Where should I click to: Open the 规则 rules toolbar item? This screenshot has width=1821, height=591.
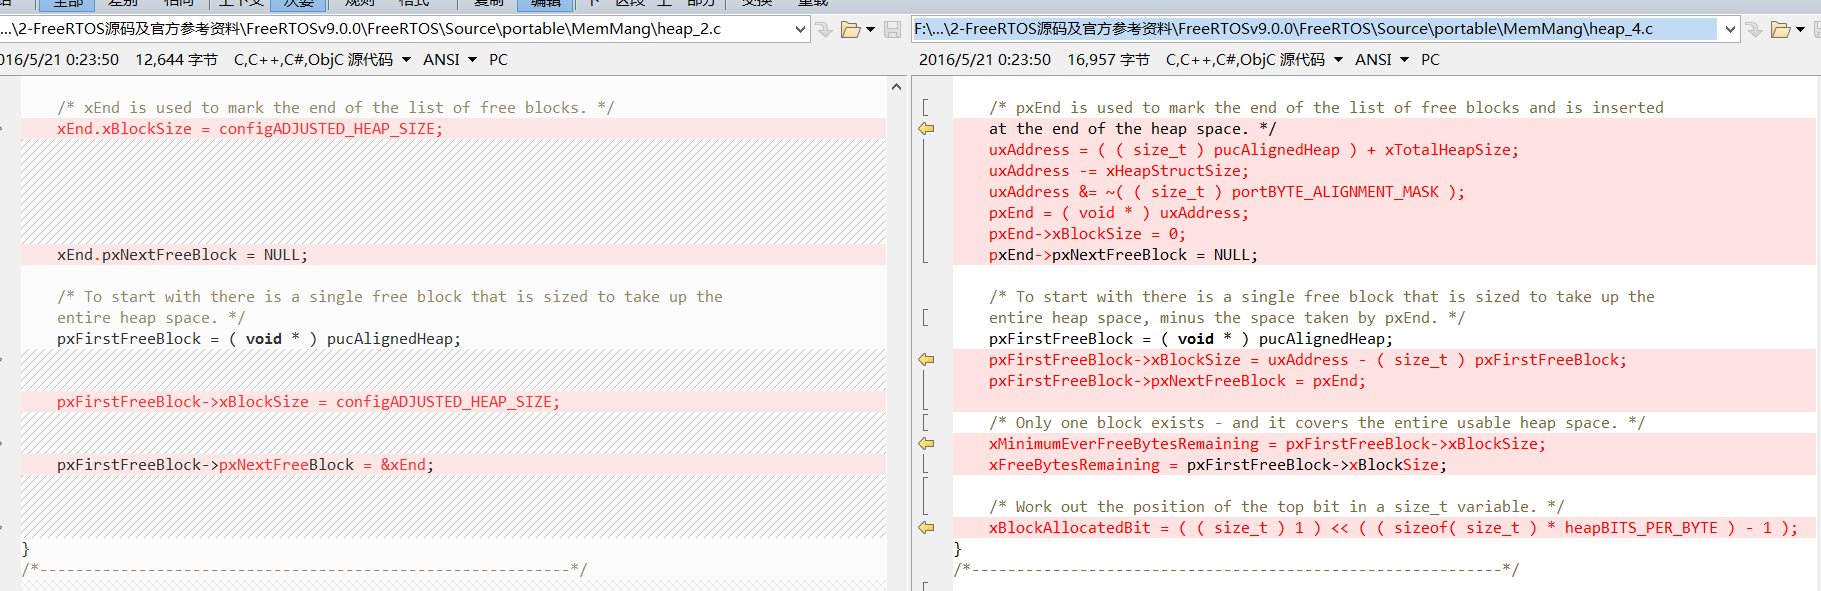pos(359,4)
